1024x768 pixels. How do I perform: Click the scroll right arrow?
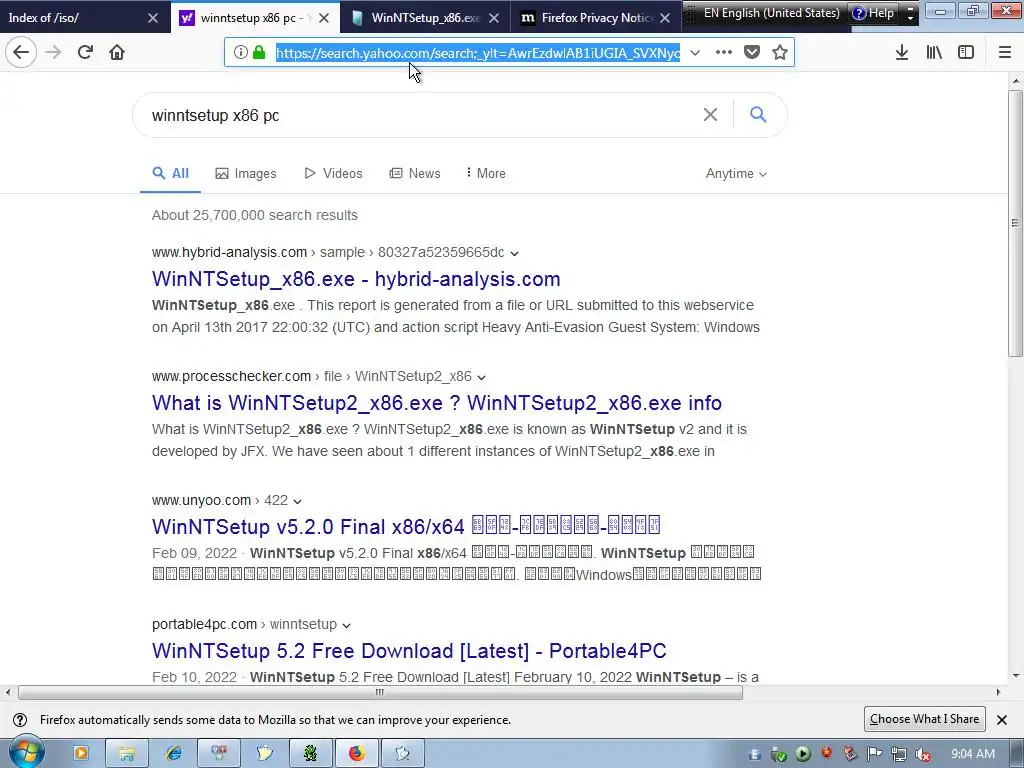tap(998, 692)
